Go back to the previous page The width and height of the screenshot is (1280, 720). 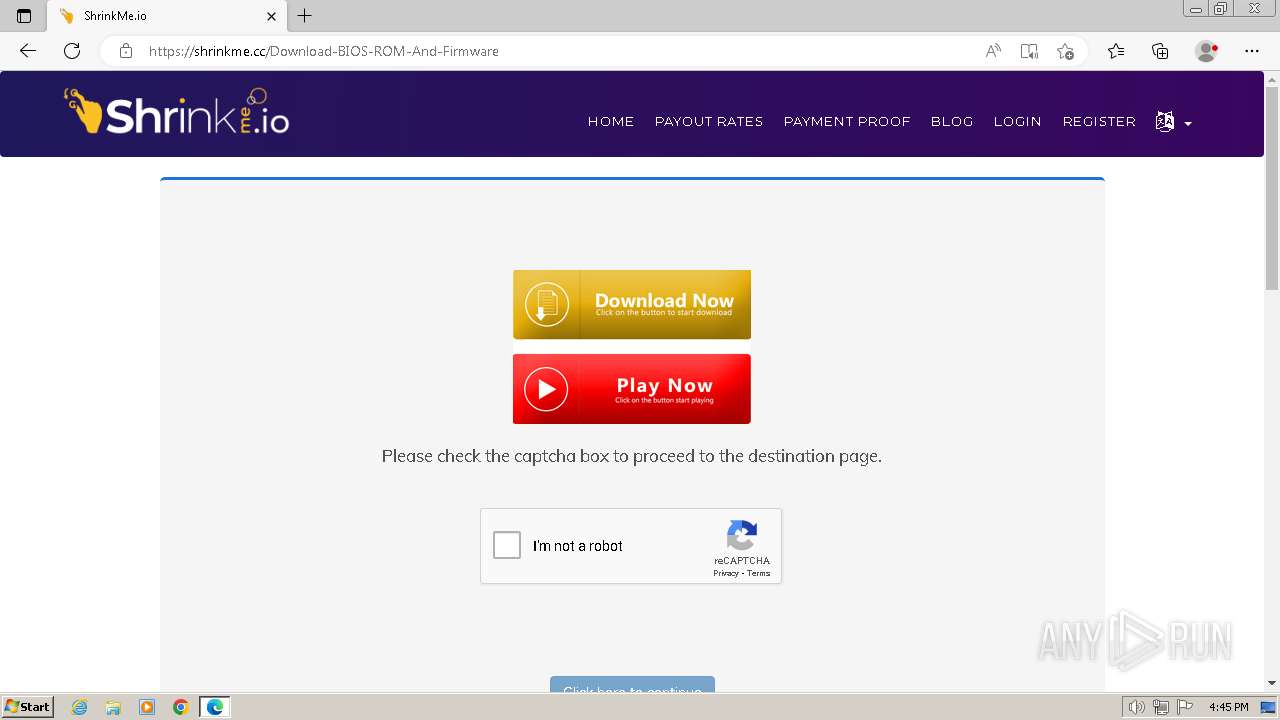click(x=28, y=51)
